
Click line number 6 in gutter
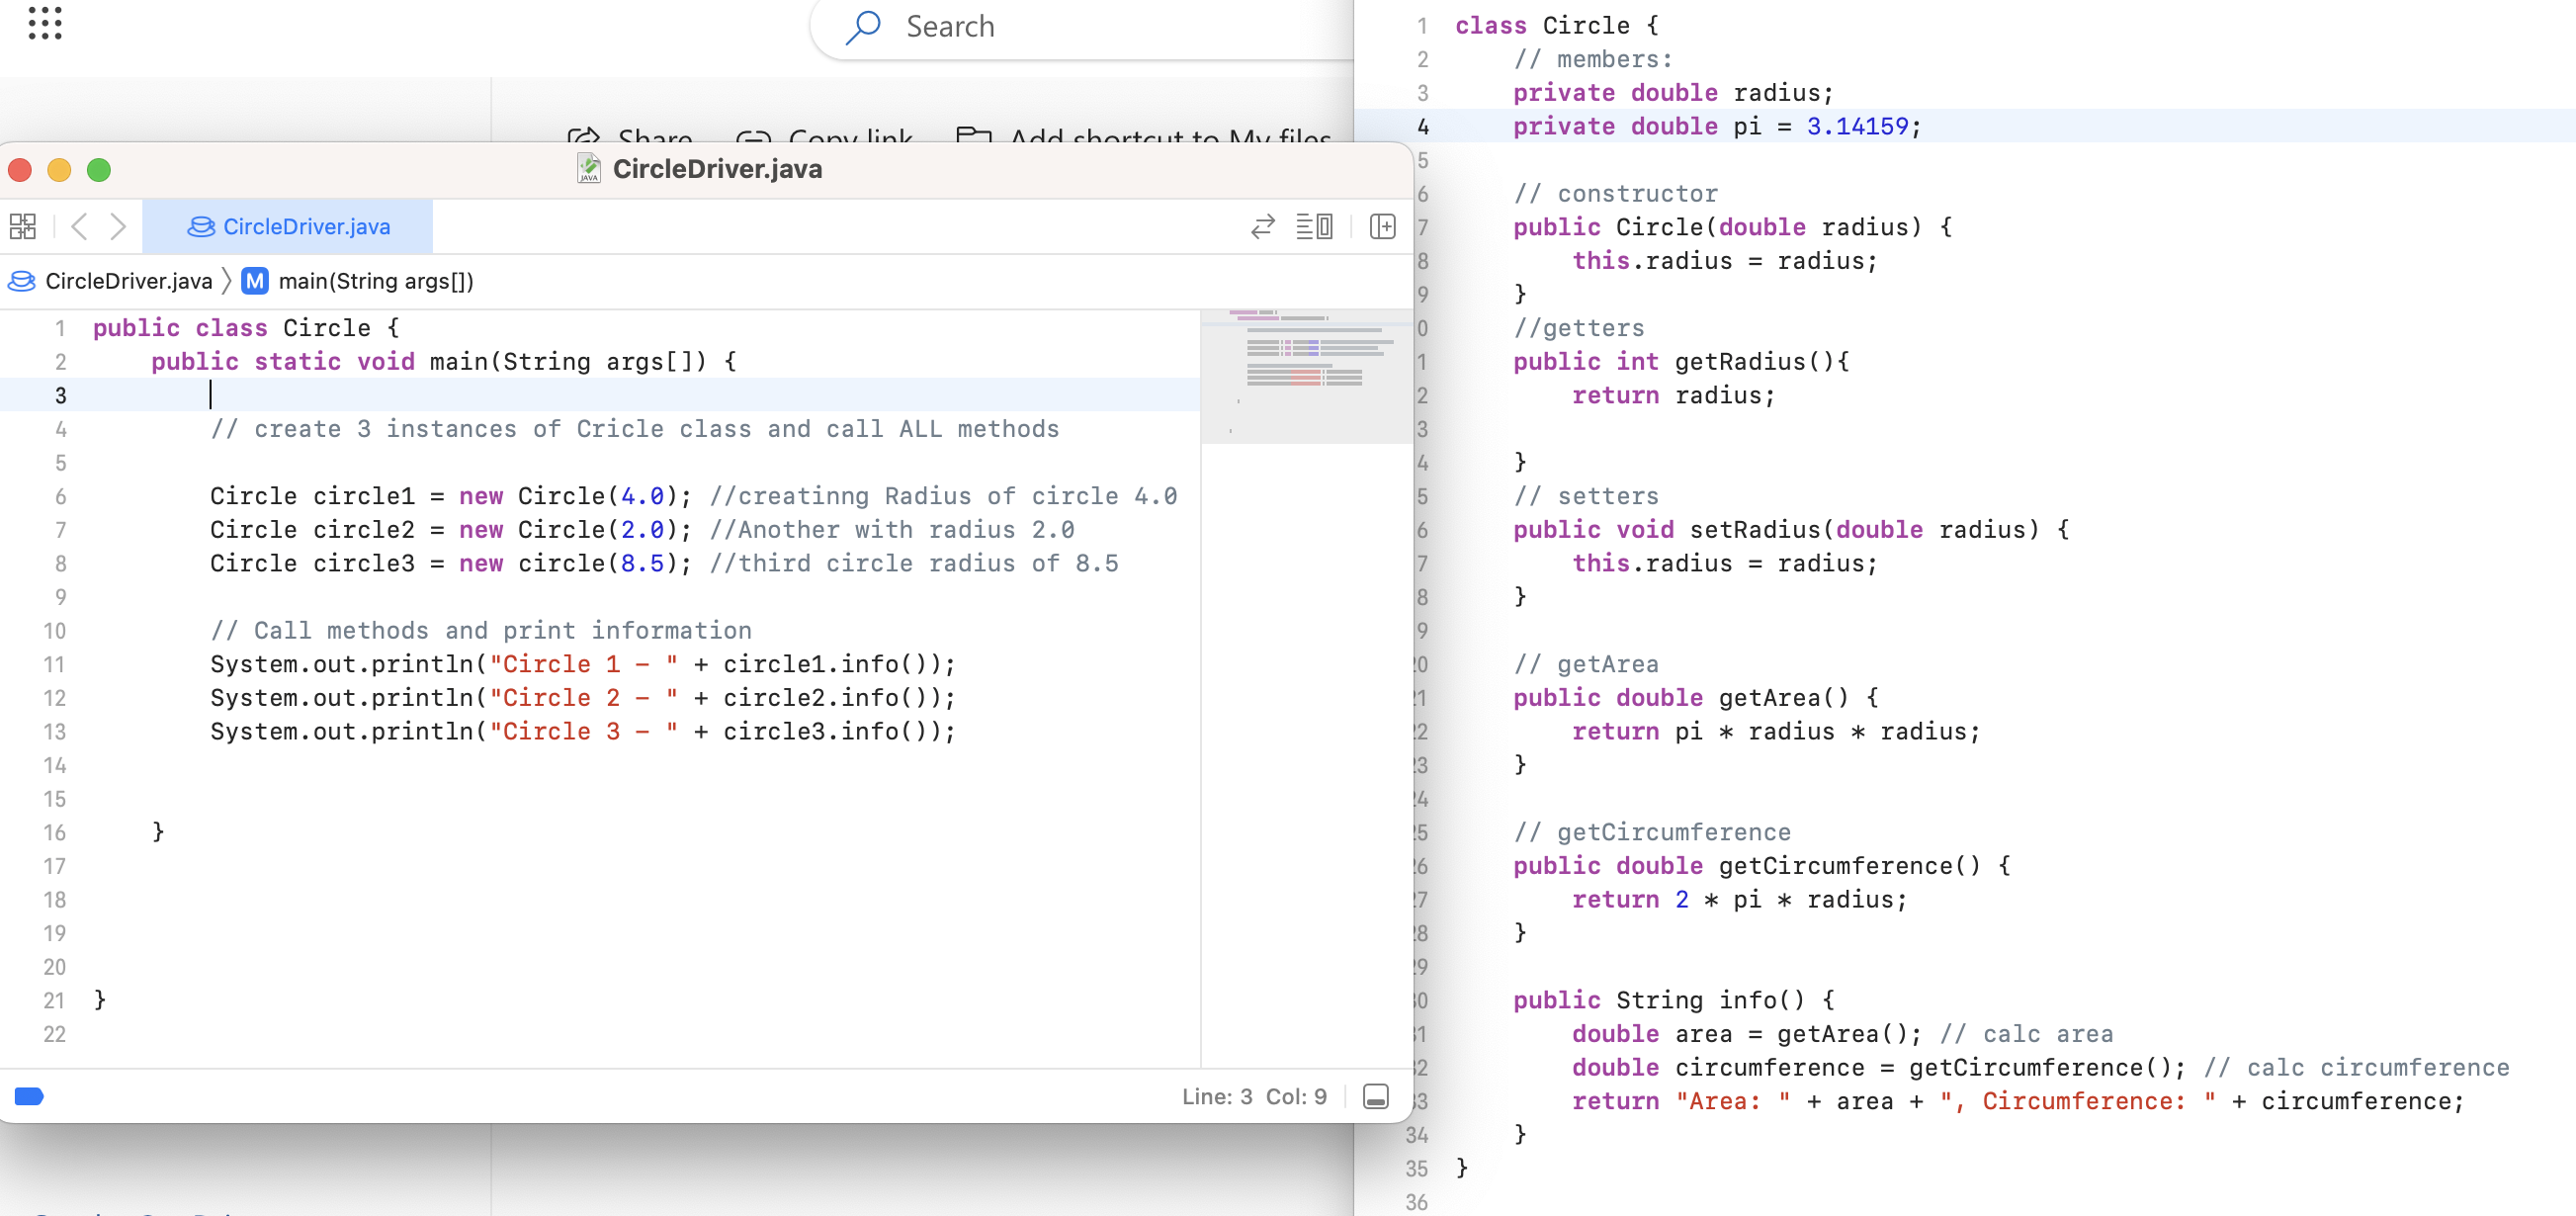[60, 497]
